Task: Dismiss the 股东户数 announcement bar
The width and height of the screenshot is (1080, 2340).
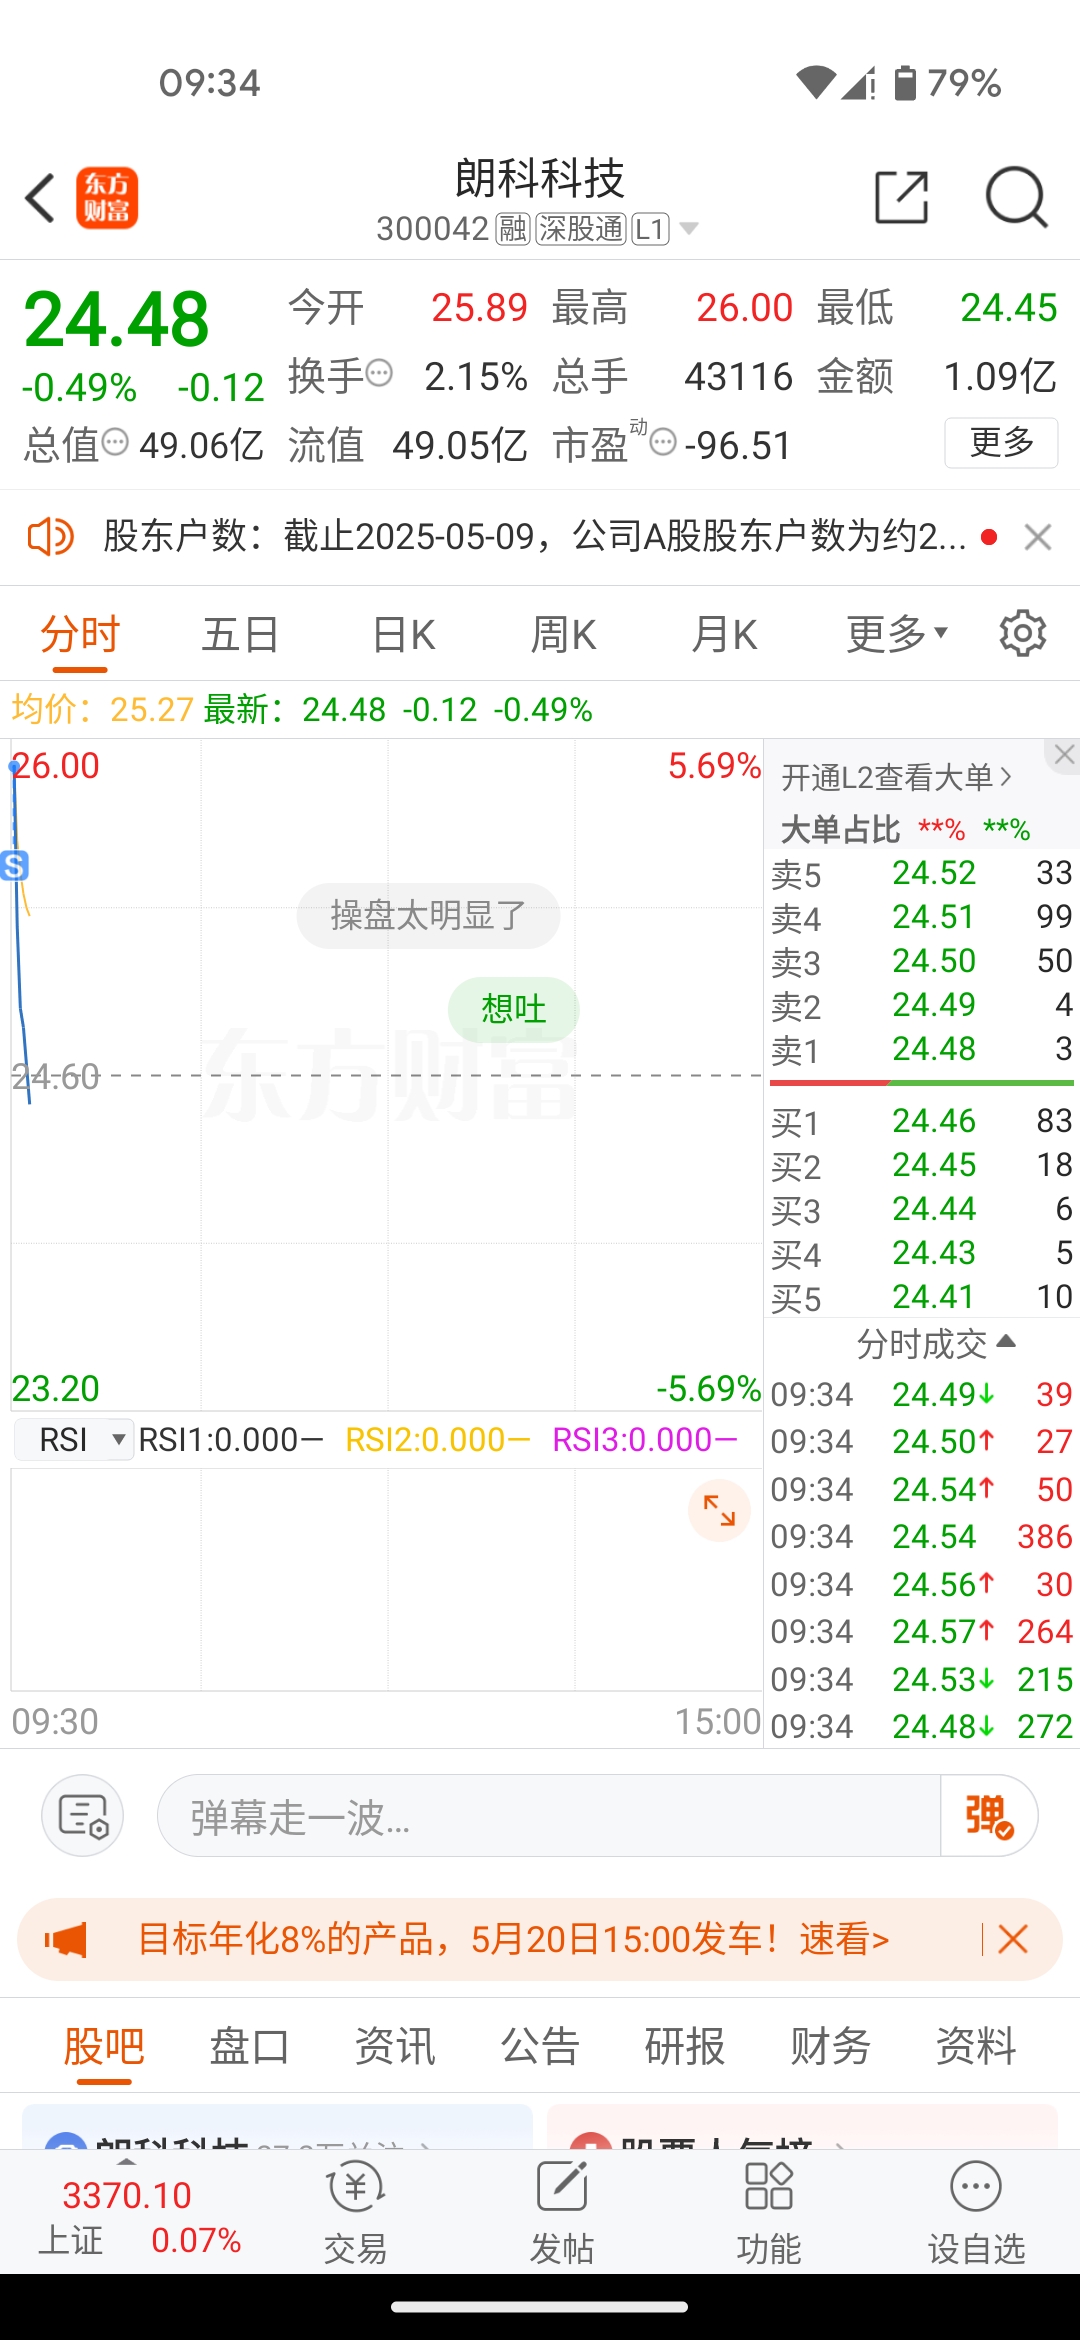Action: tap(1038, 537)
